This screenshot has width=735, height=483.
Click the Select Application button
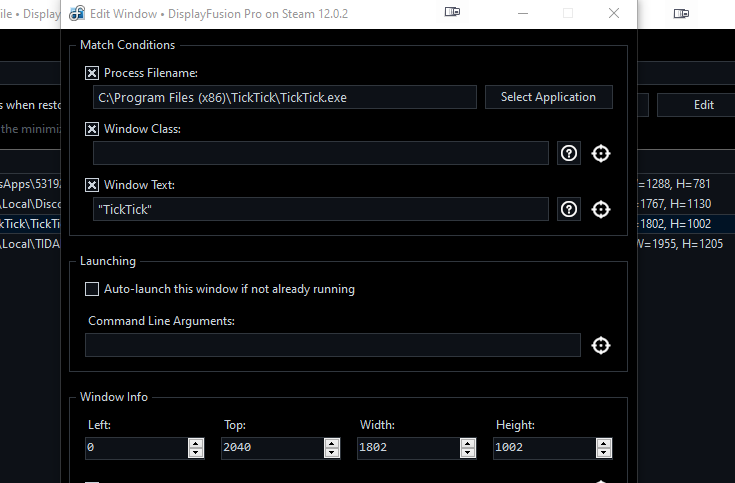click(548, 97)
